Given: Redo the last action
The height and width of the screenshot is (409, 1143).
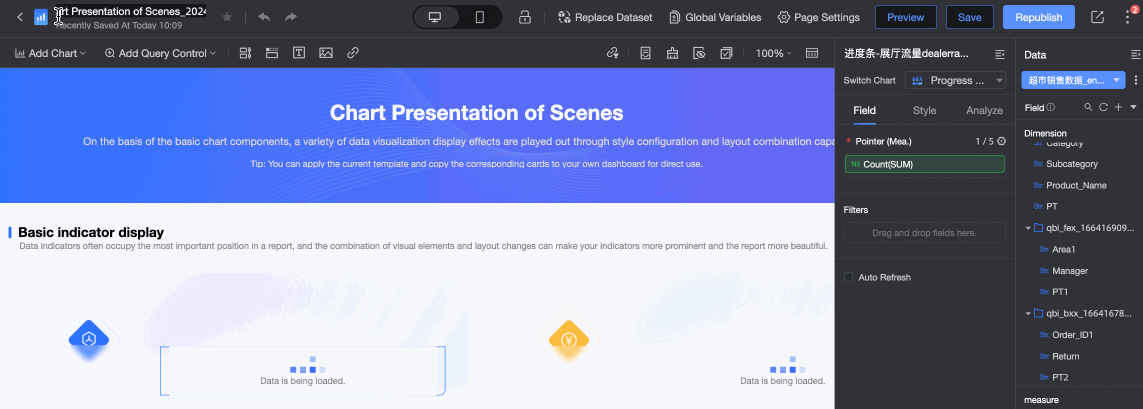Looking at the screenshot, I should (290, 17).
